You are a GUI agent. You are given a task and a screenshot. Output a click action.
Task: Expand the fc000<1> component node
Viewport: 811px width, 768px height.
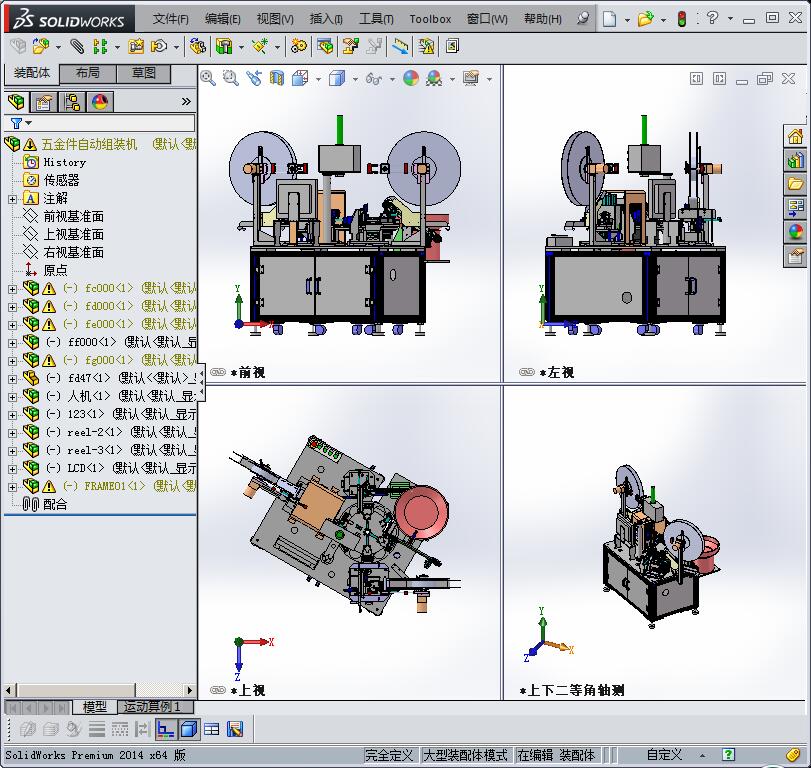12,289
